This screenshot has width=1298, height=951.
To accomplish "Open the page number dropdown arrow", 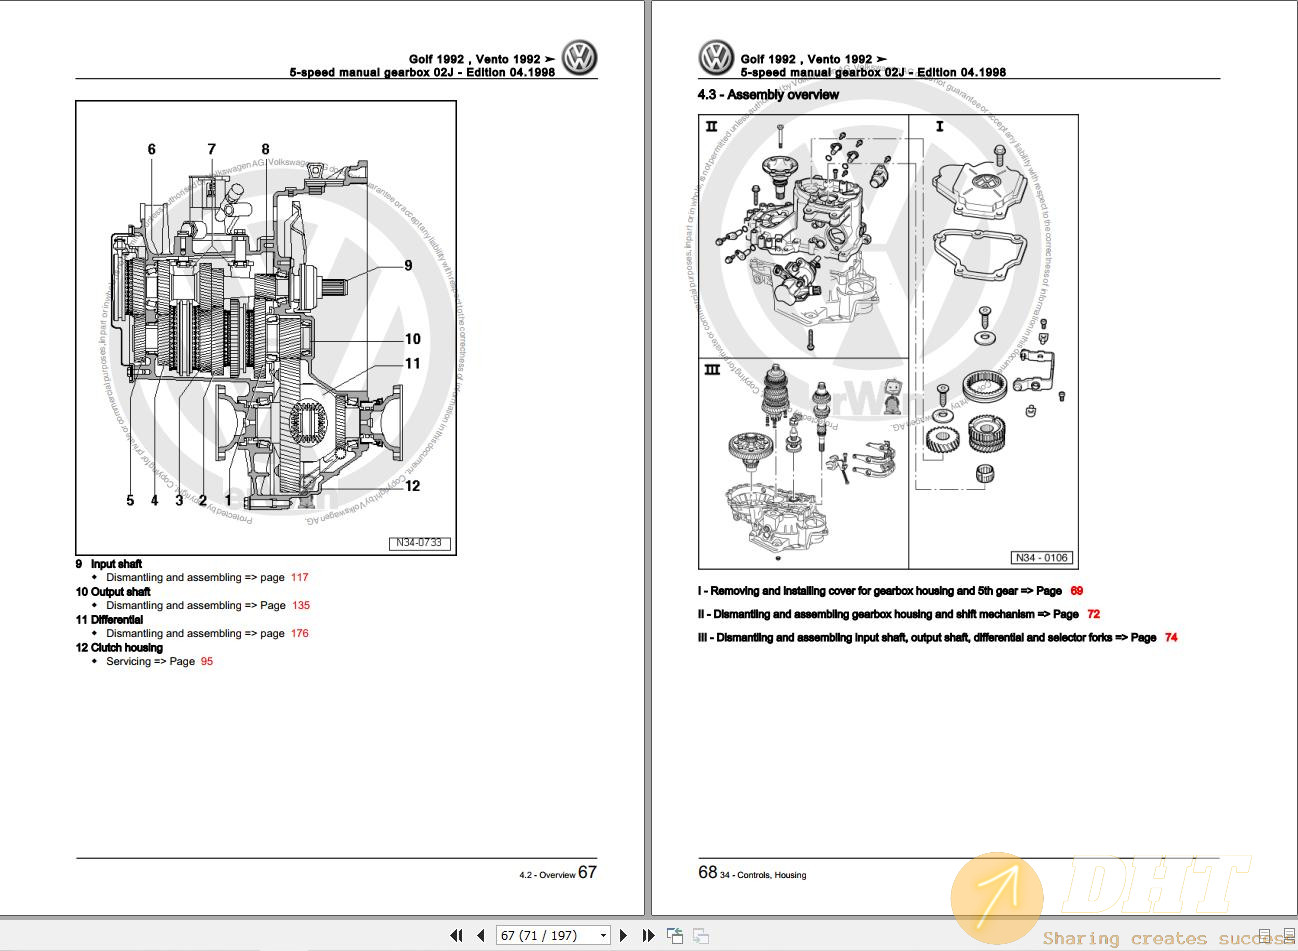I will (603, 936).
